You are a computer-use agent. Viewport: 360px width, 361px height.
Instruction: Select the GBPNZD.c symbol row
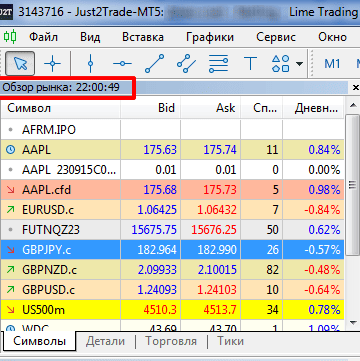point(172,270)
